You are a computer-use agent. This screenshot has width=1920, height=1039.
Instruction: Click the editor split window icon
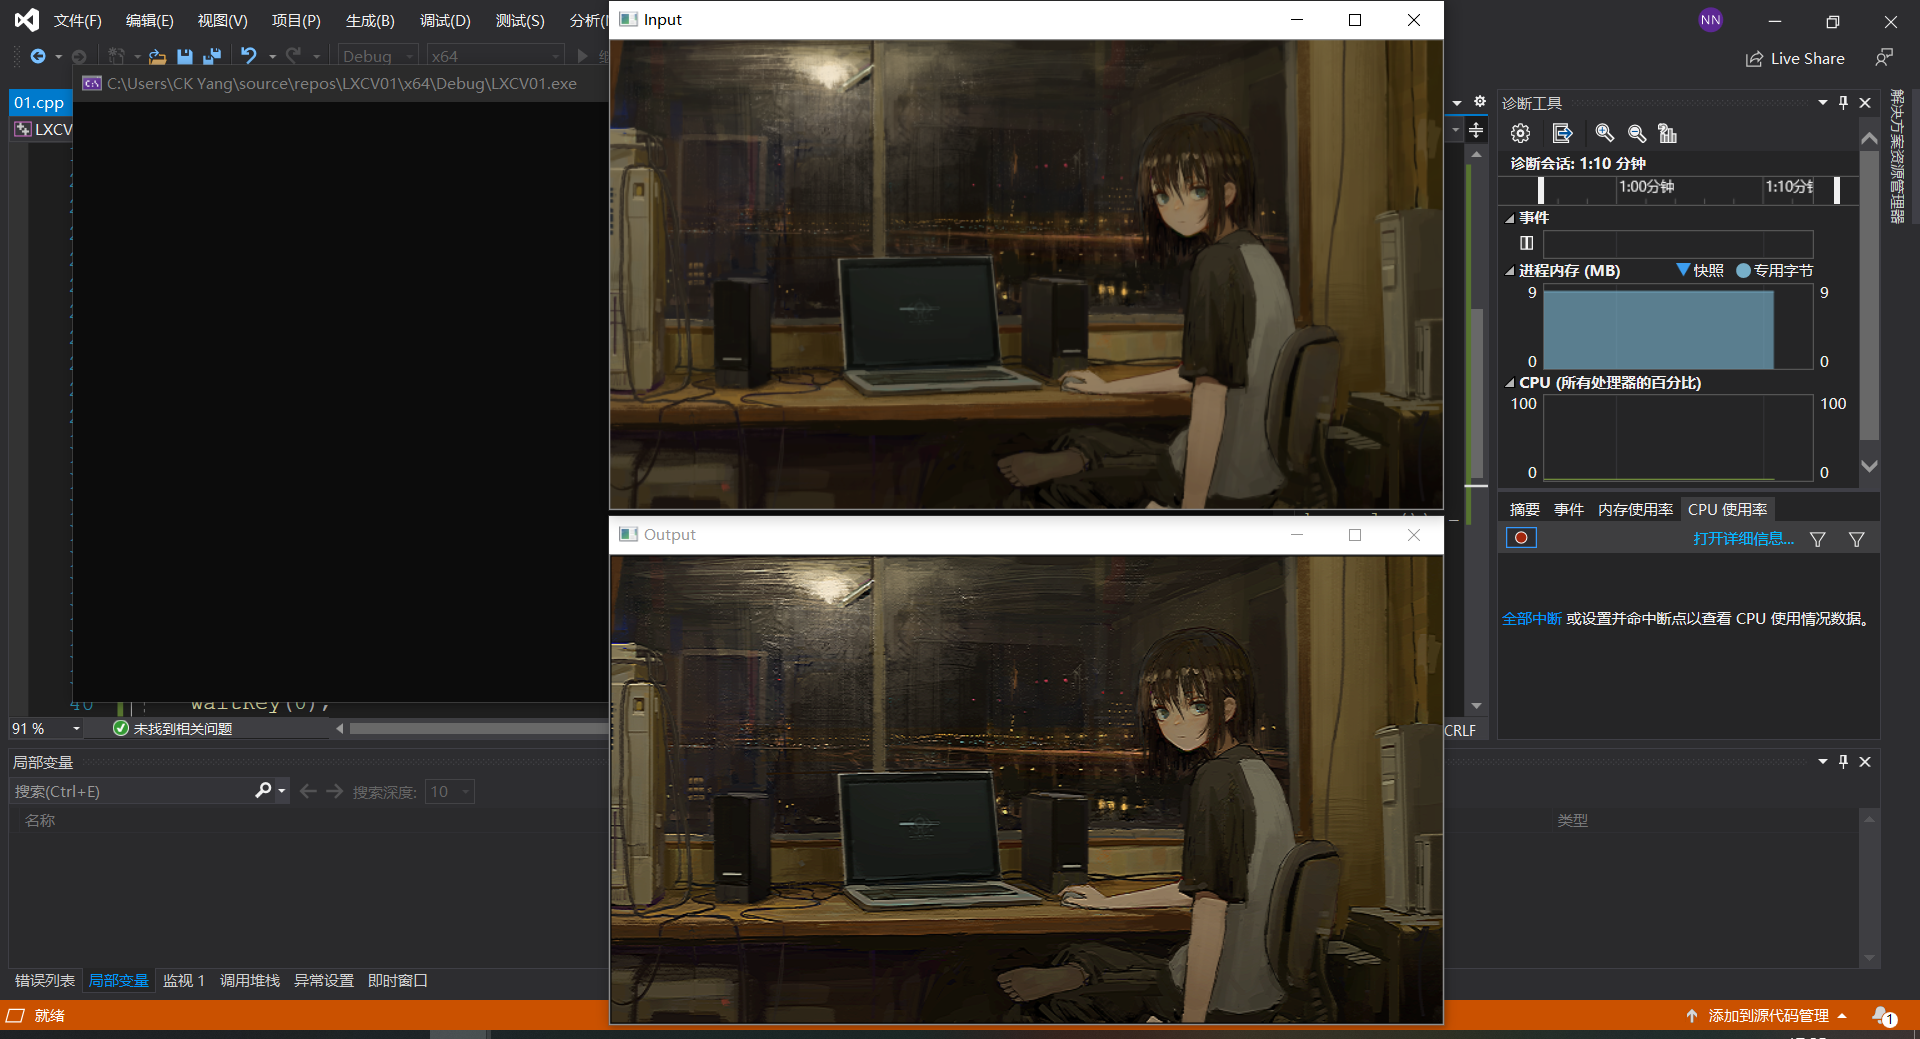click(1476, 130)
